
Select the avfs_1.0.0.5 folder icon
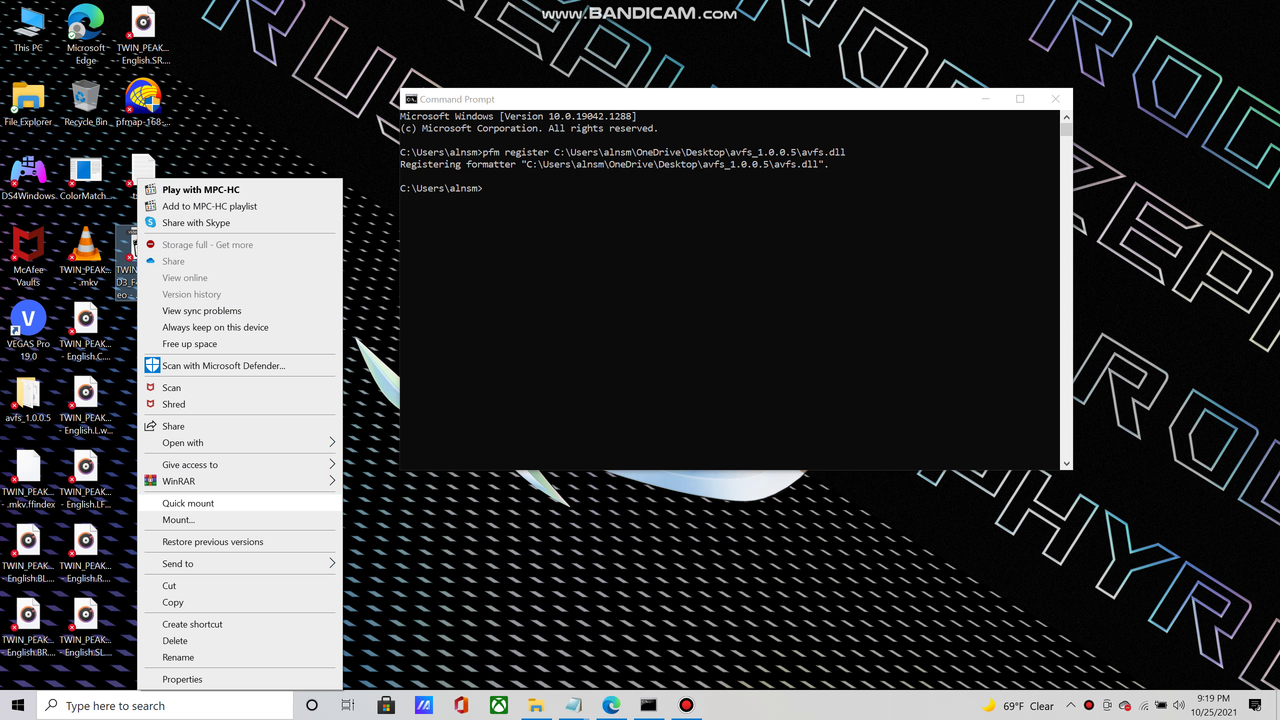(28, 400)
